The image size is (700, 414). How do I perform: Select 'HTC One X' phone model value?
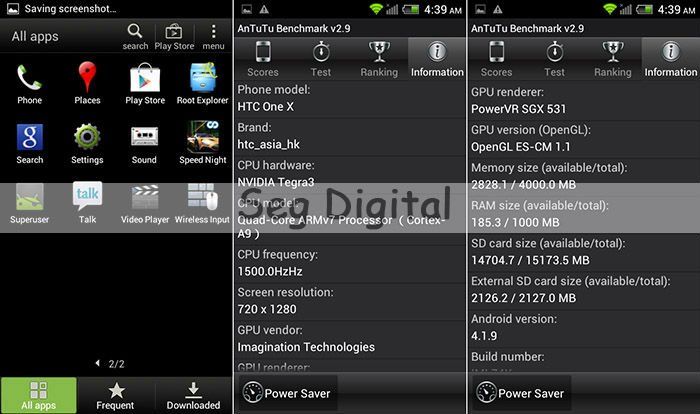[266, 107]
